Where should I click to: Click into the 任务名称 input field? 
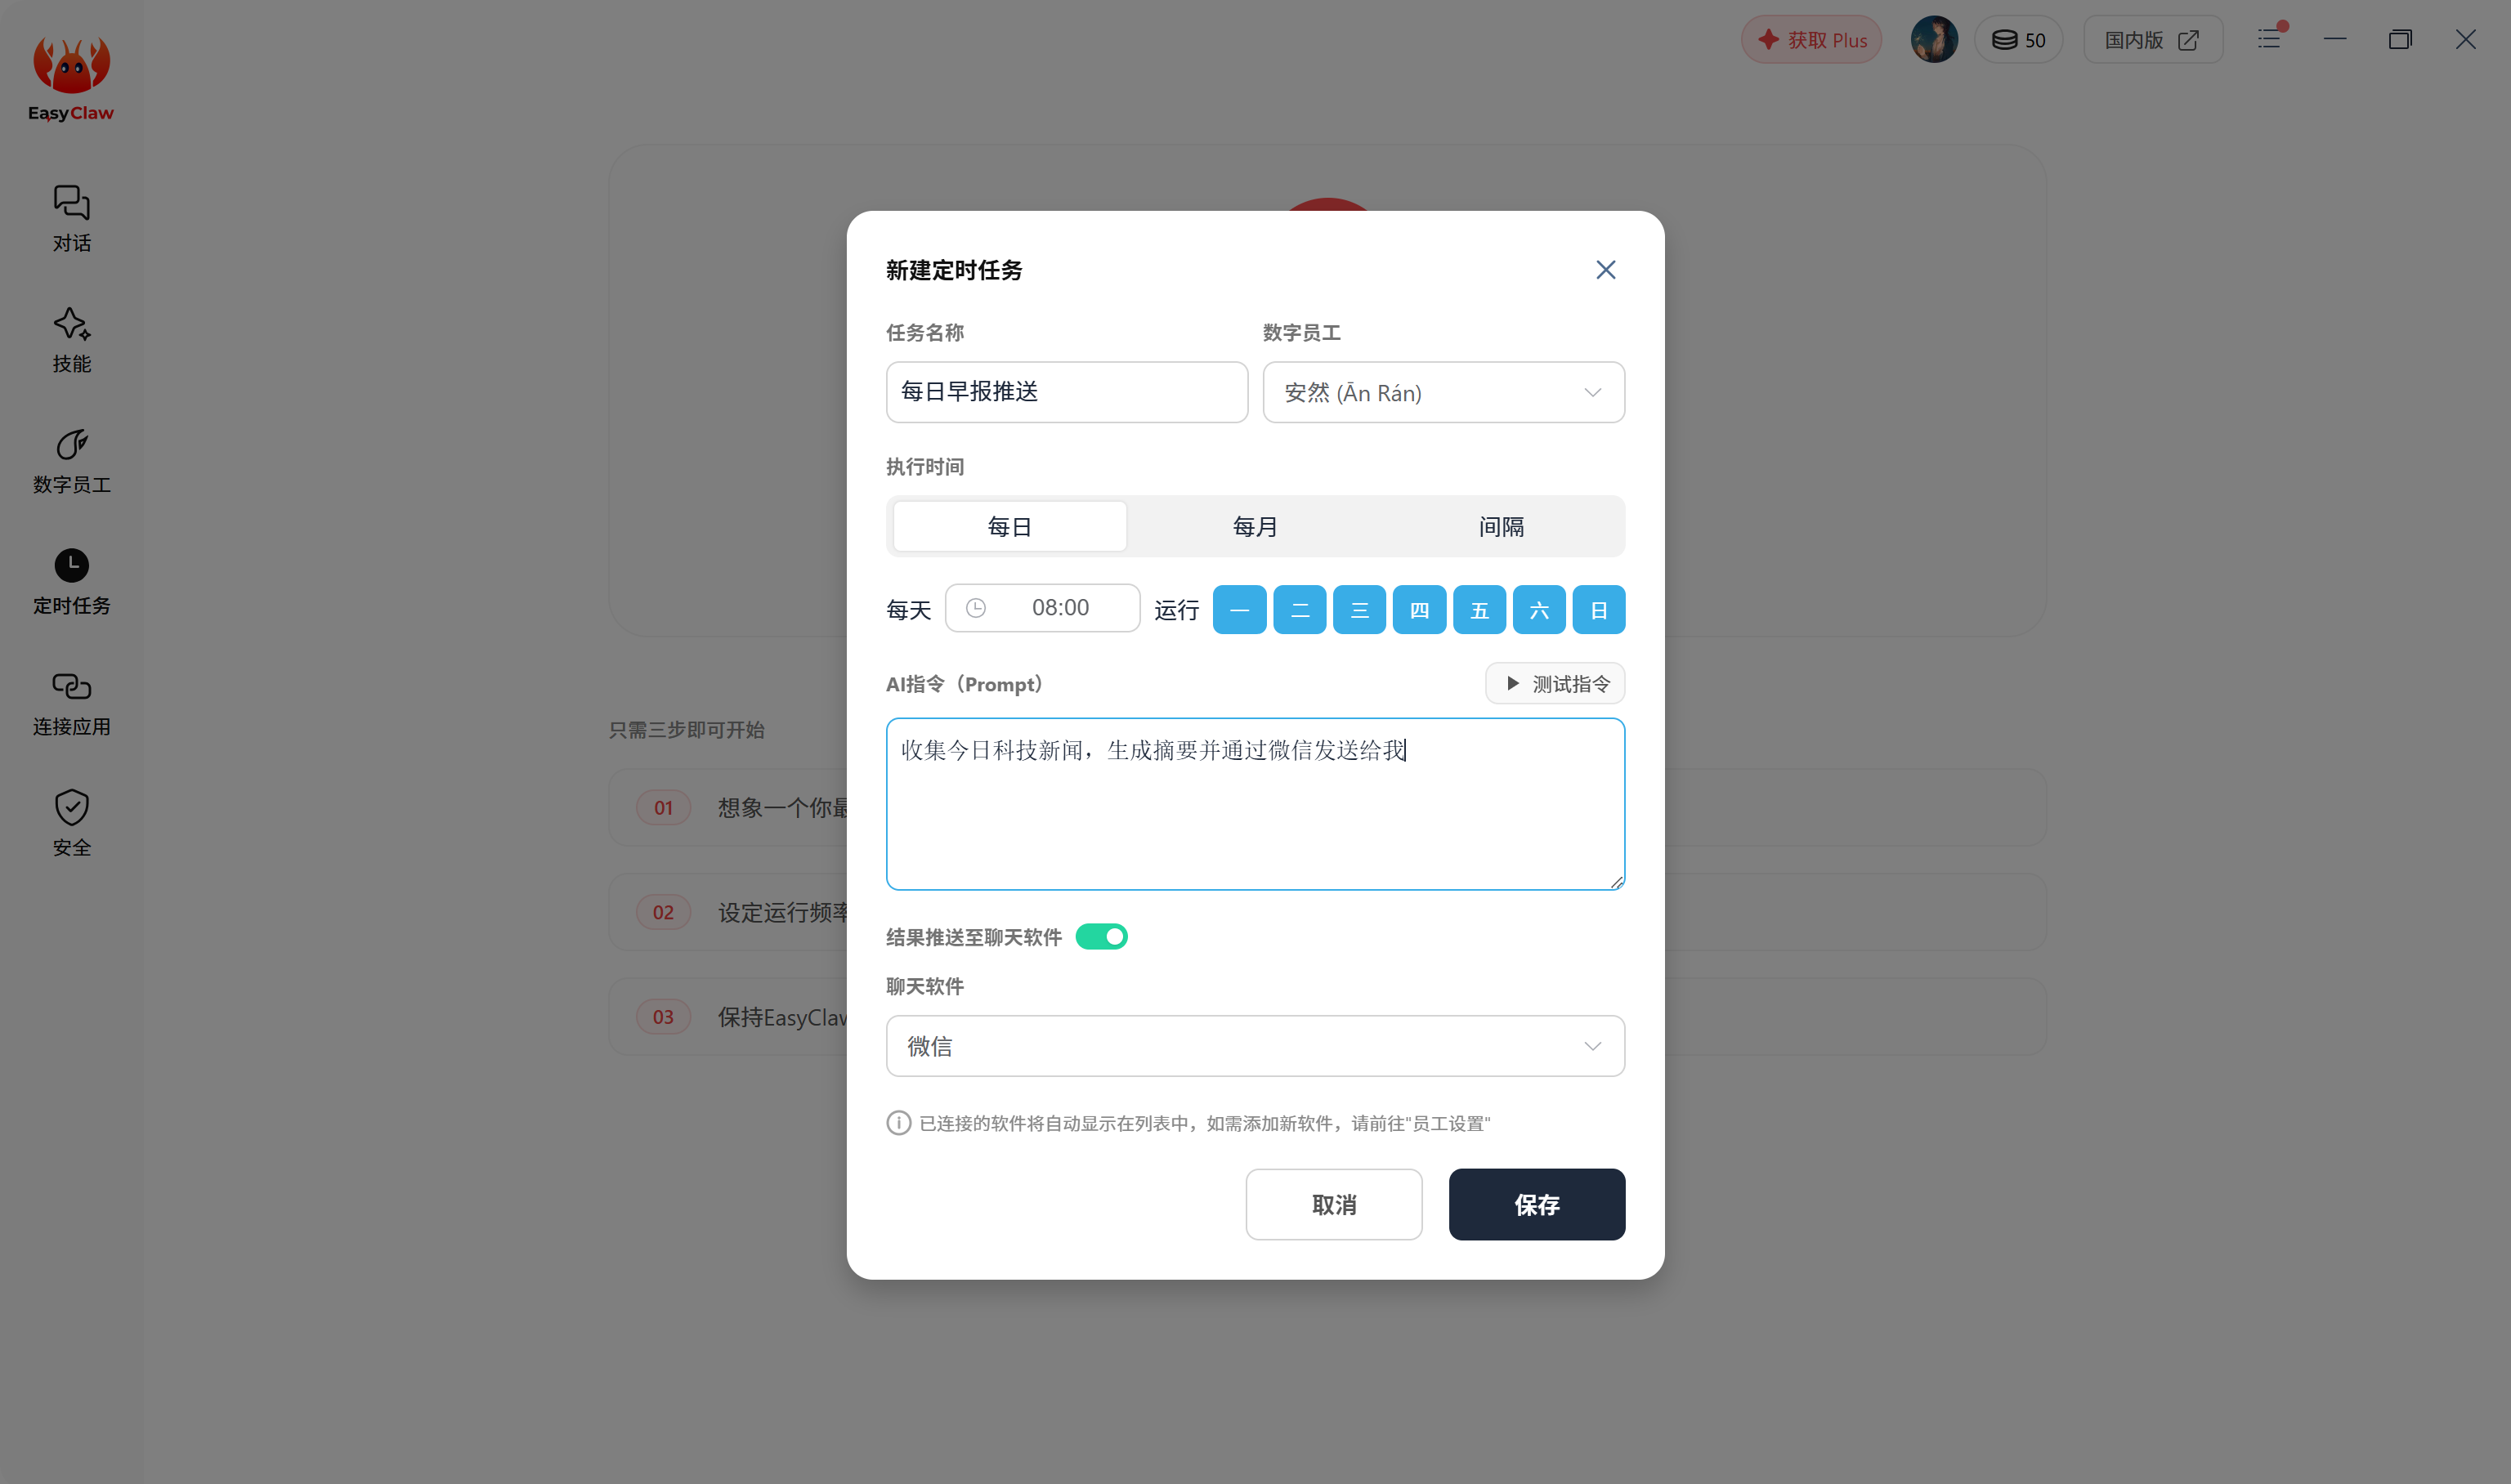[1066, 392]
